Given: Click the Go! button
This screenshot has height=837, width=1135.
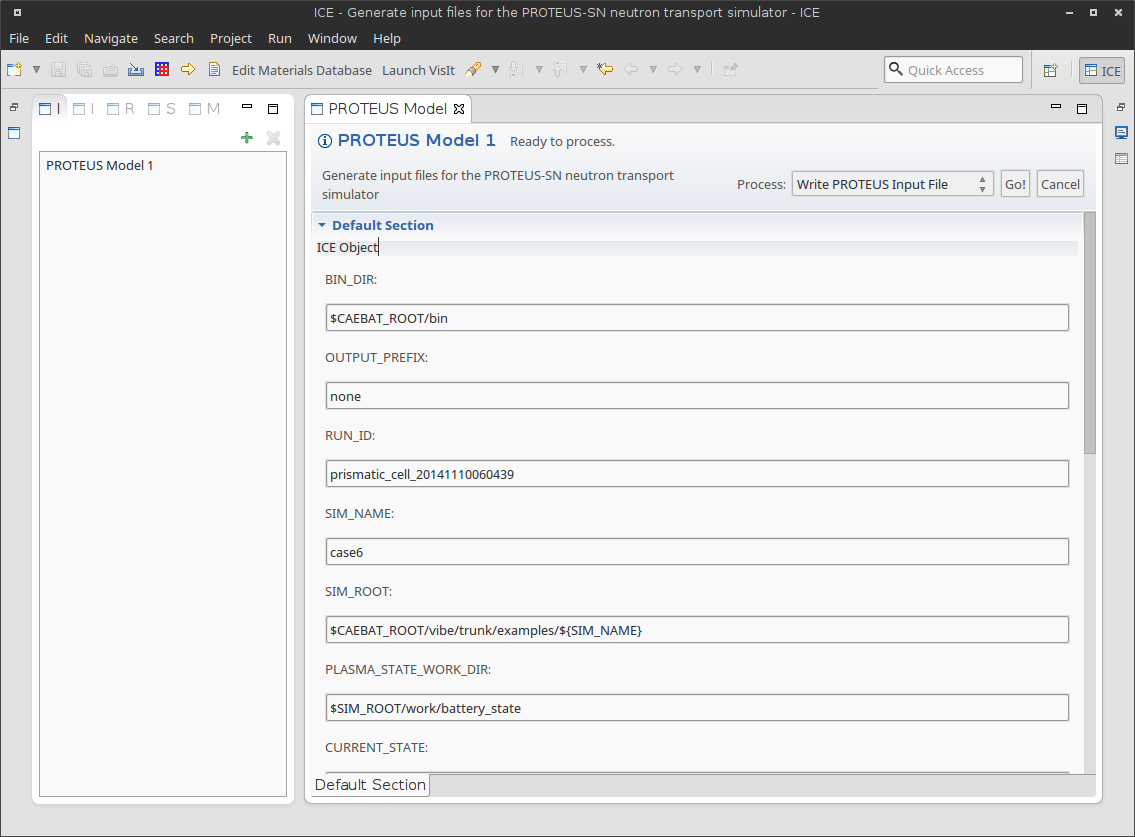Looking at the screenshot, I should pyautogui.click(x=1015, y=185).
